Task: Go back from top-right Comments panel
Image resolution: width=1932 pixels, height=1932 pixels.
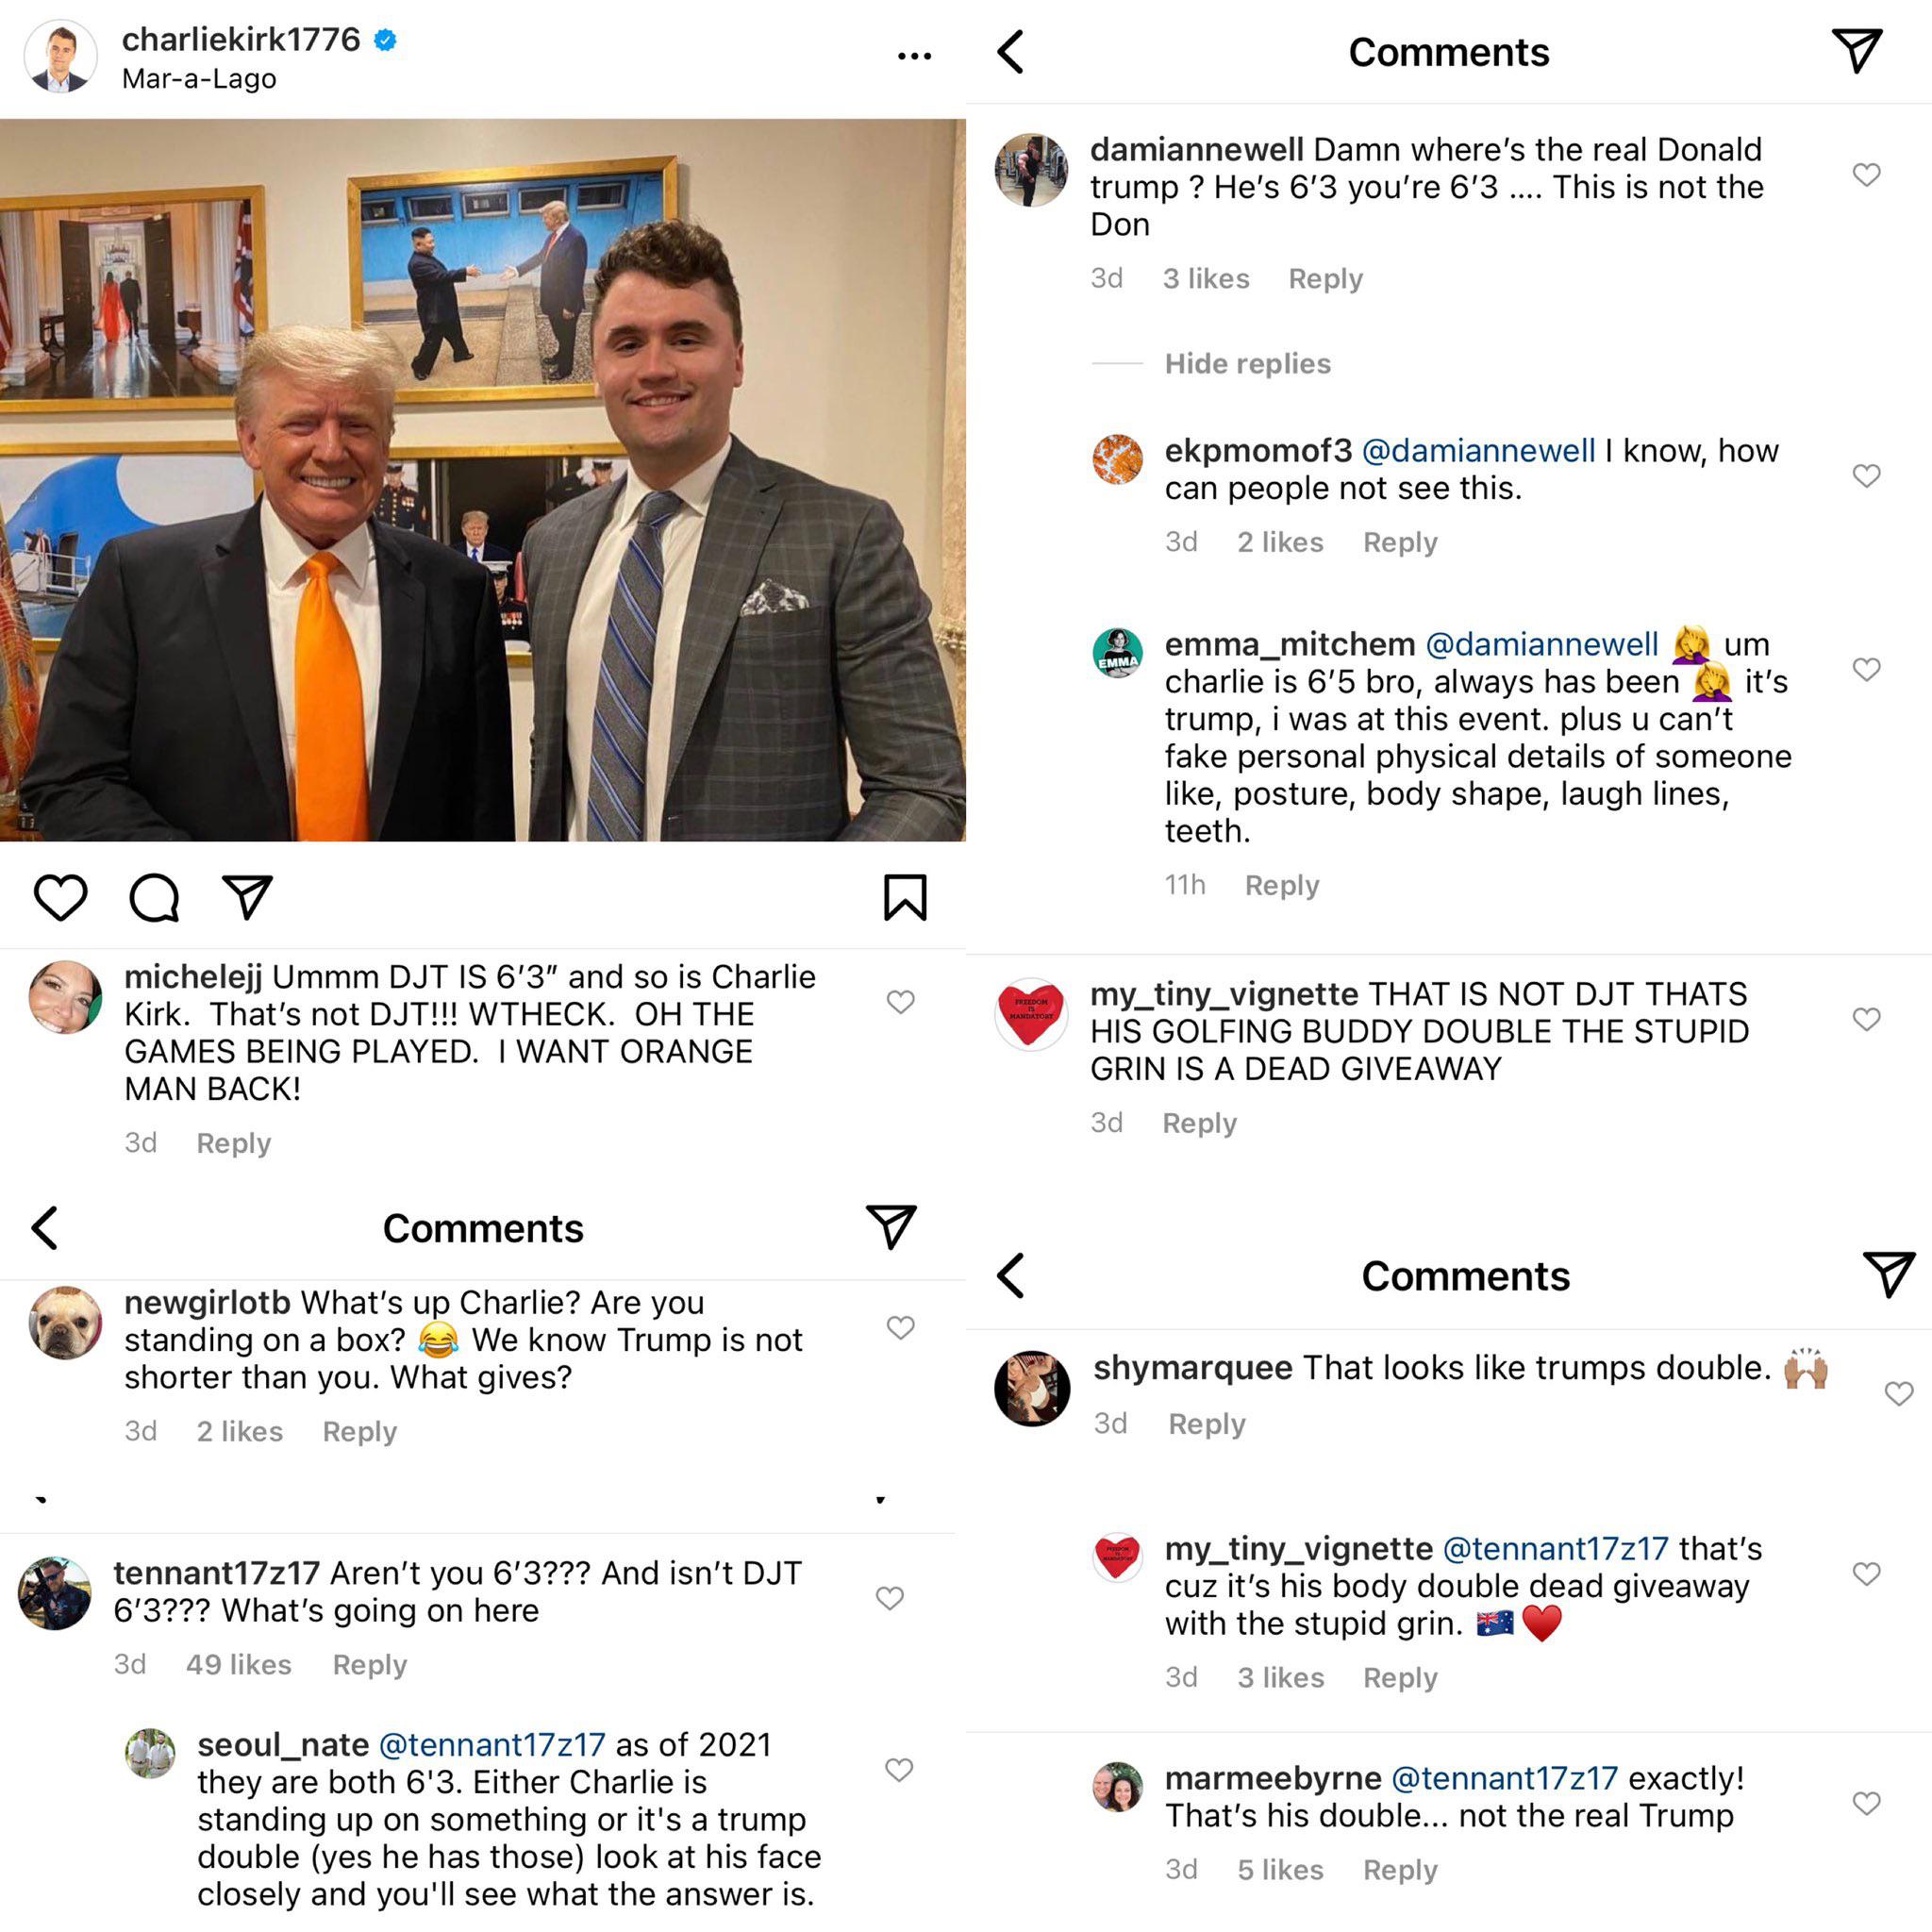Action: 1011,52
